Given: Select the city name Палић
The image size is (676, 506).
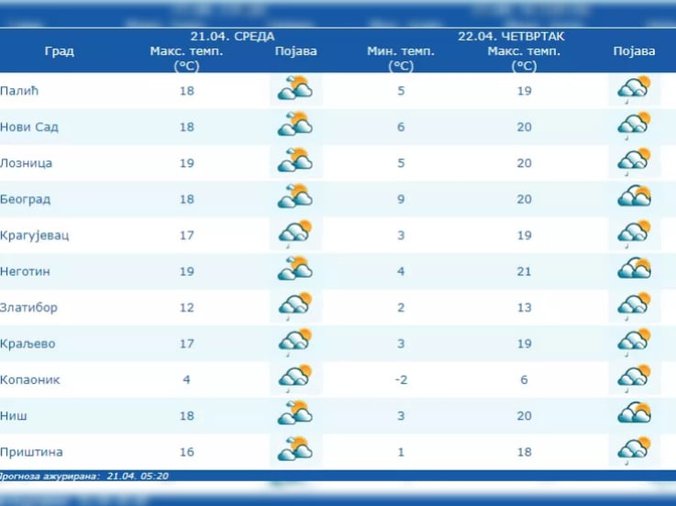Looking at the screenshot, I should click(x=19, y=91).
